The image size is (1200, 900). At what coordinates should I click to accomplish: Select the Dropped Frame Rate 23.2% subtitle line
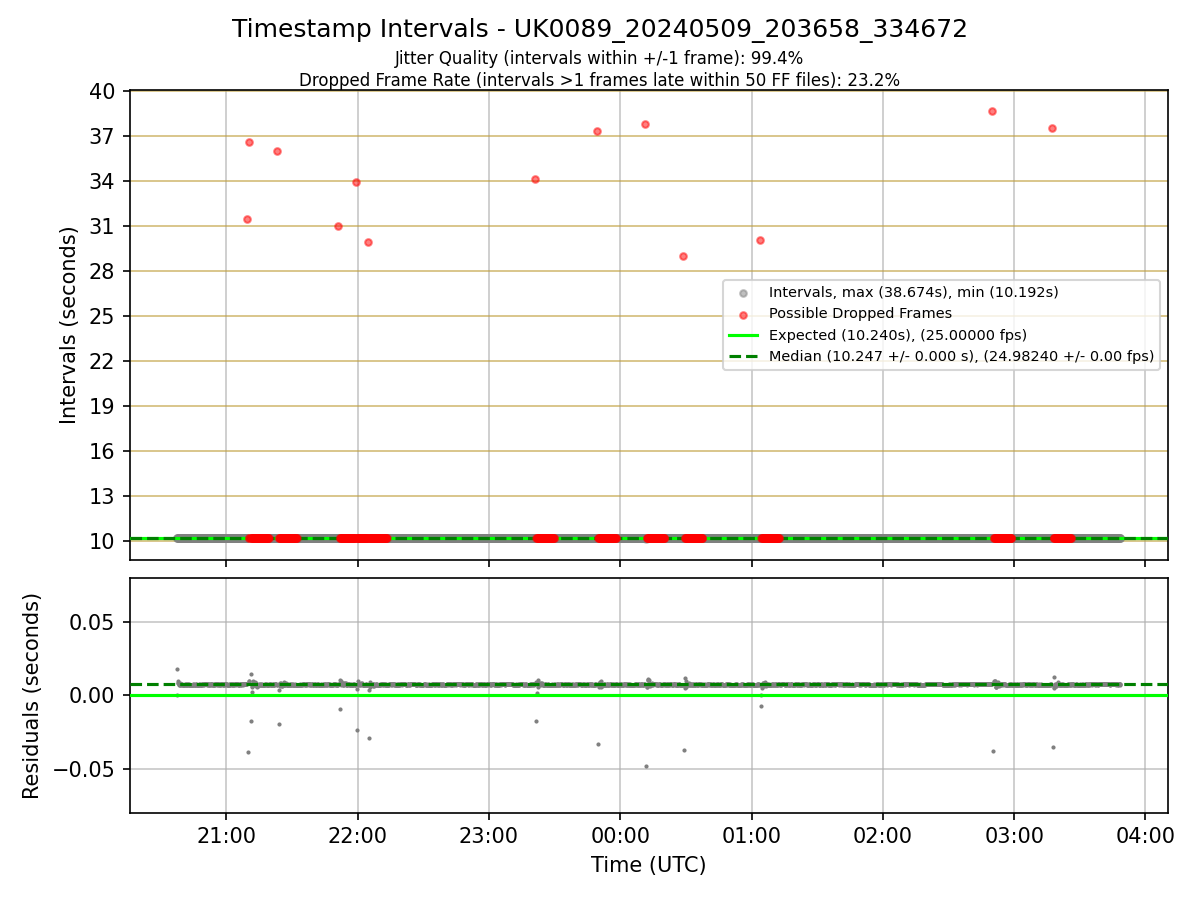[x=599, y=80]
